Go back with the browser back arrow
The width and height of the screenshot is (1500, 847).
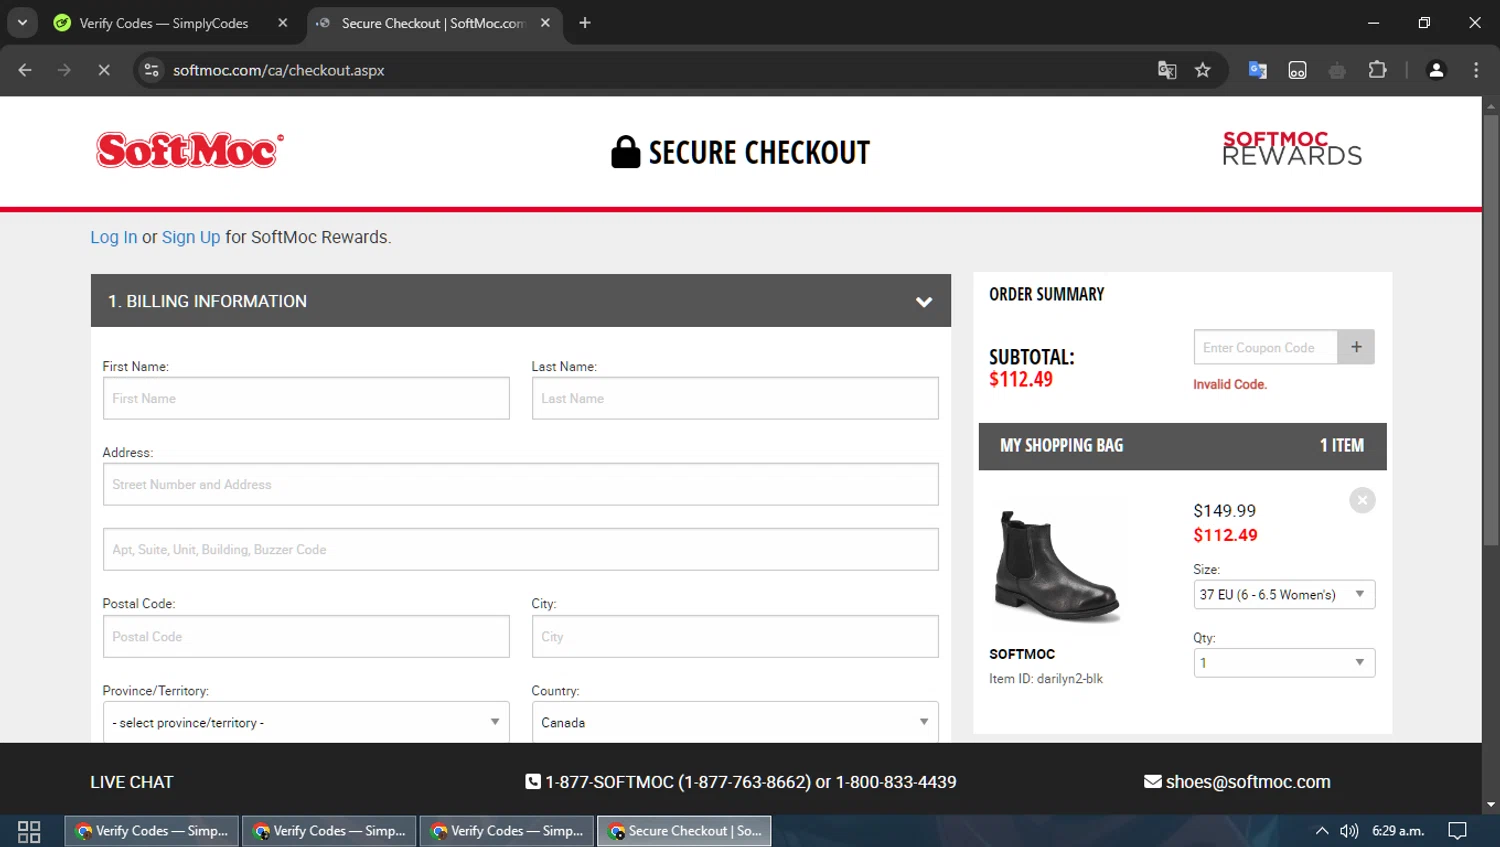click(x=25, y=70)
